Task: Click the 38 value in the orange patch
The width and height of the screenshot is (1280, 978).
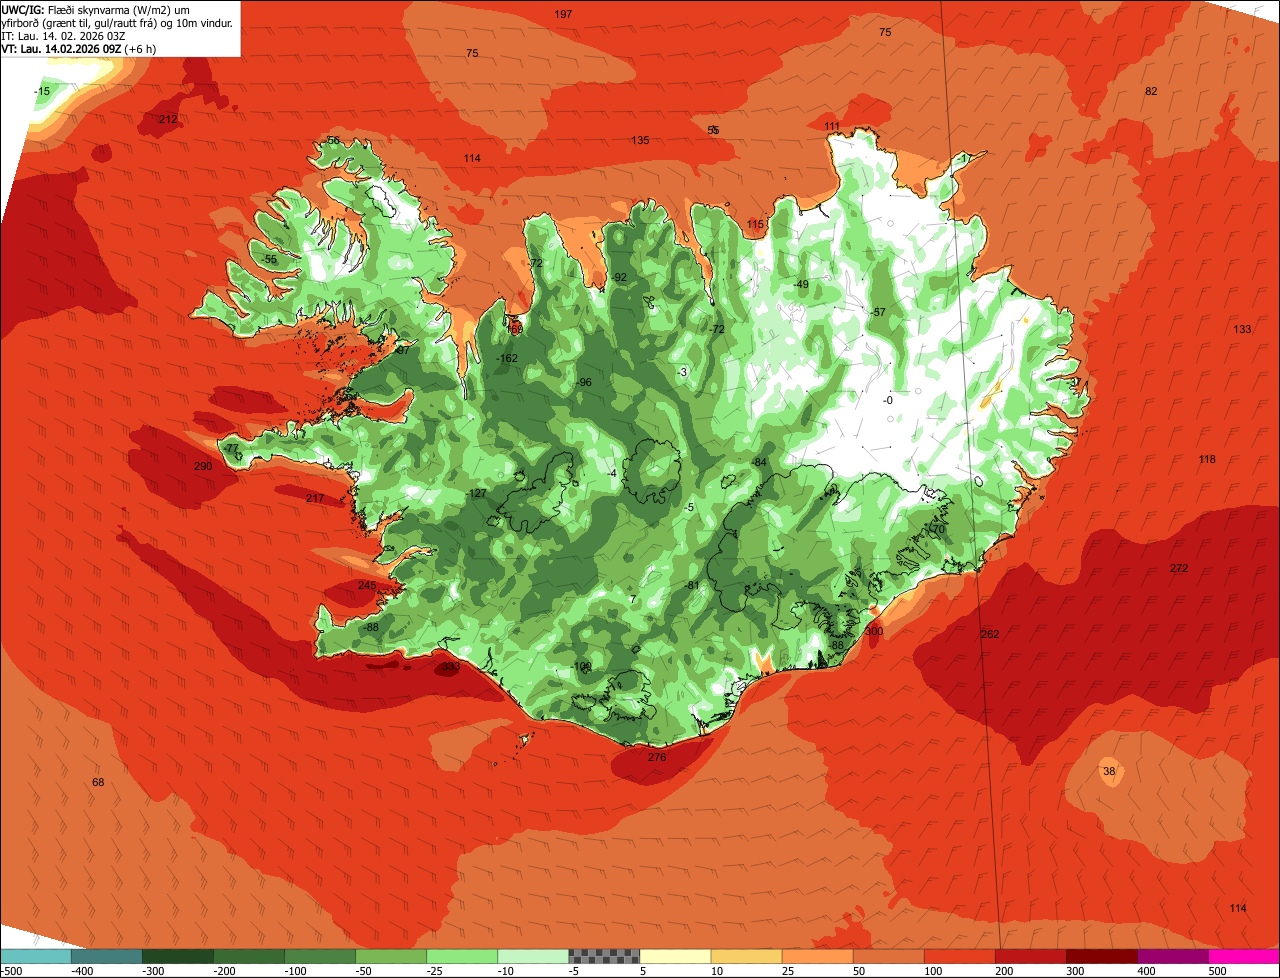Action: click(x=1109, y=772)
